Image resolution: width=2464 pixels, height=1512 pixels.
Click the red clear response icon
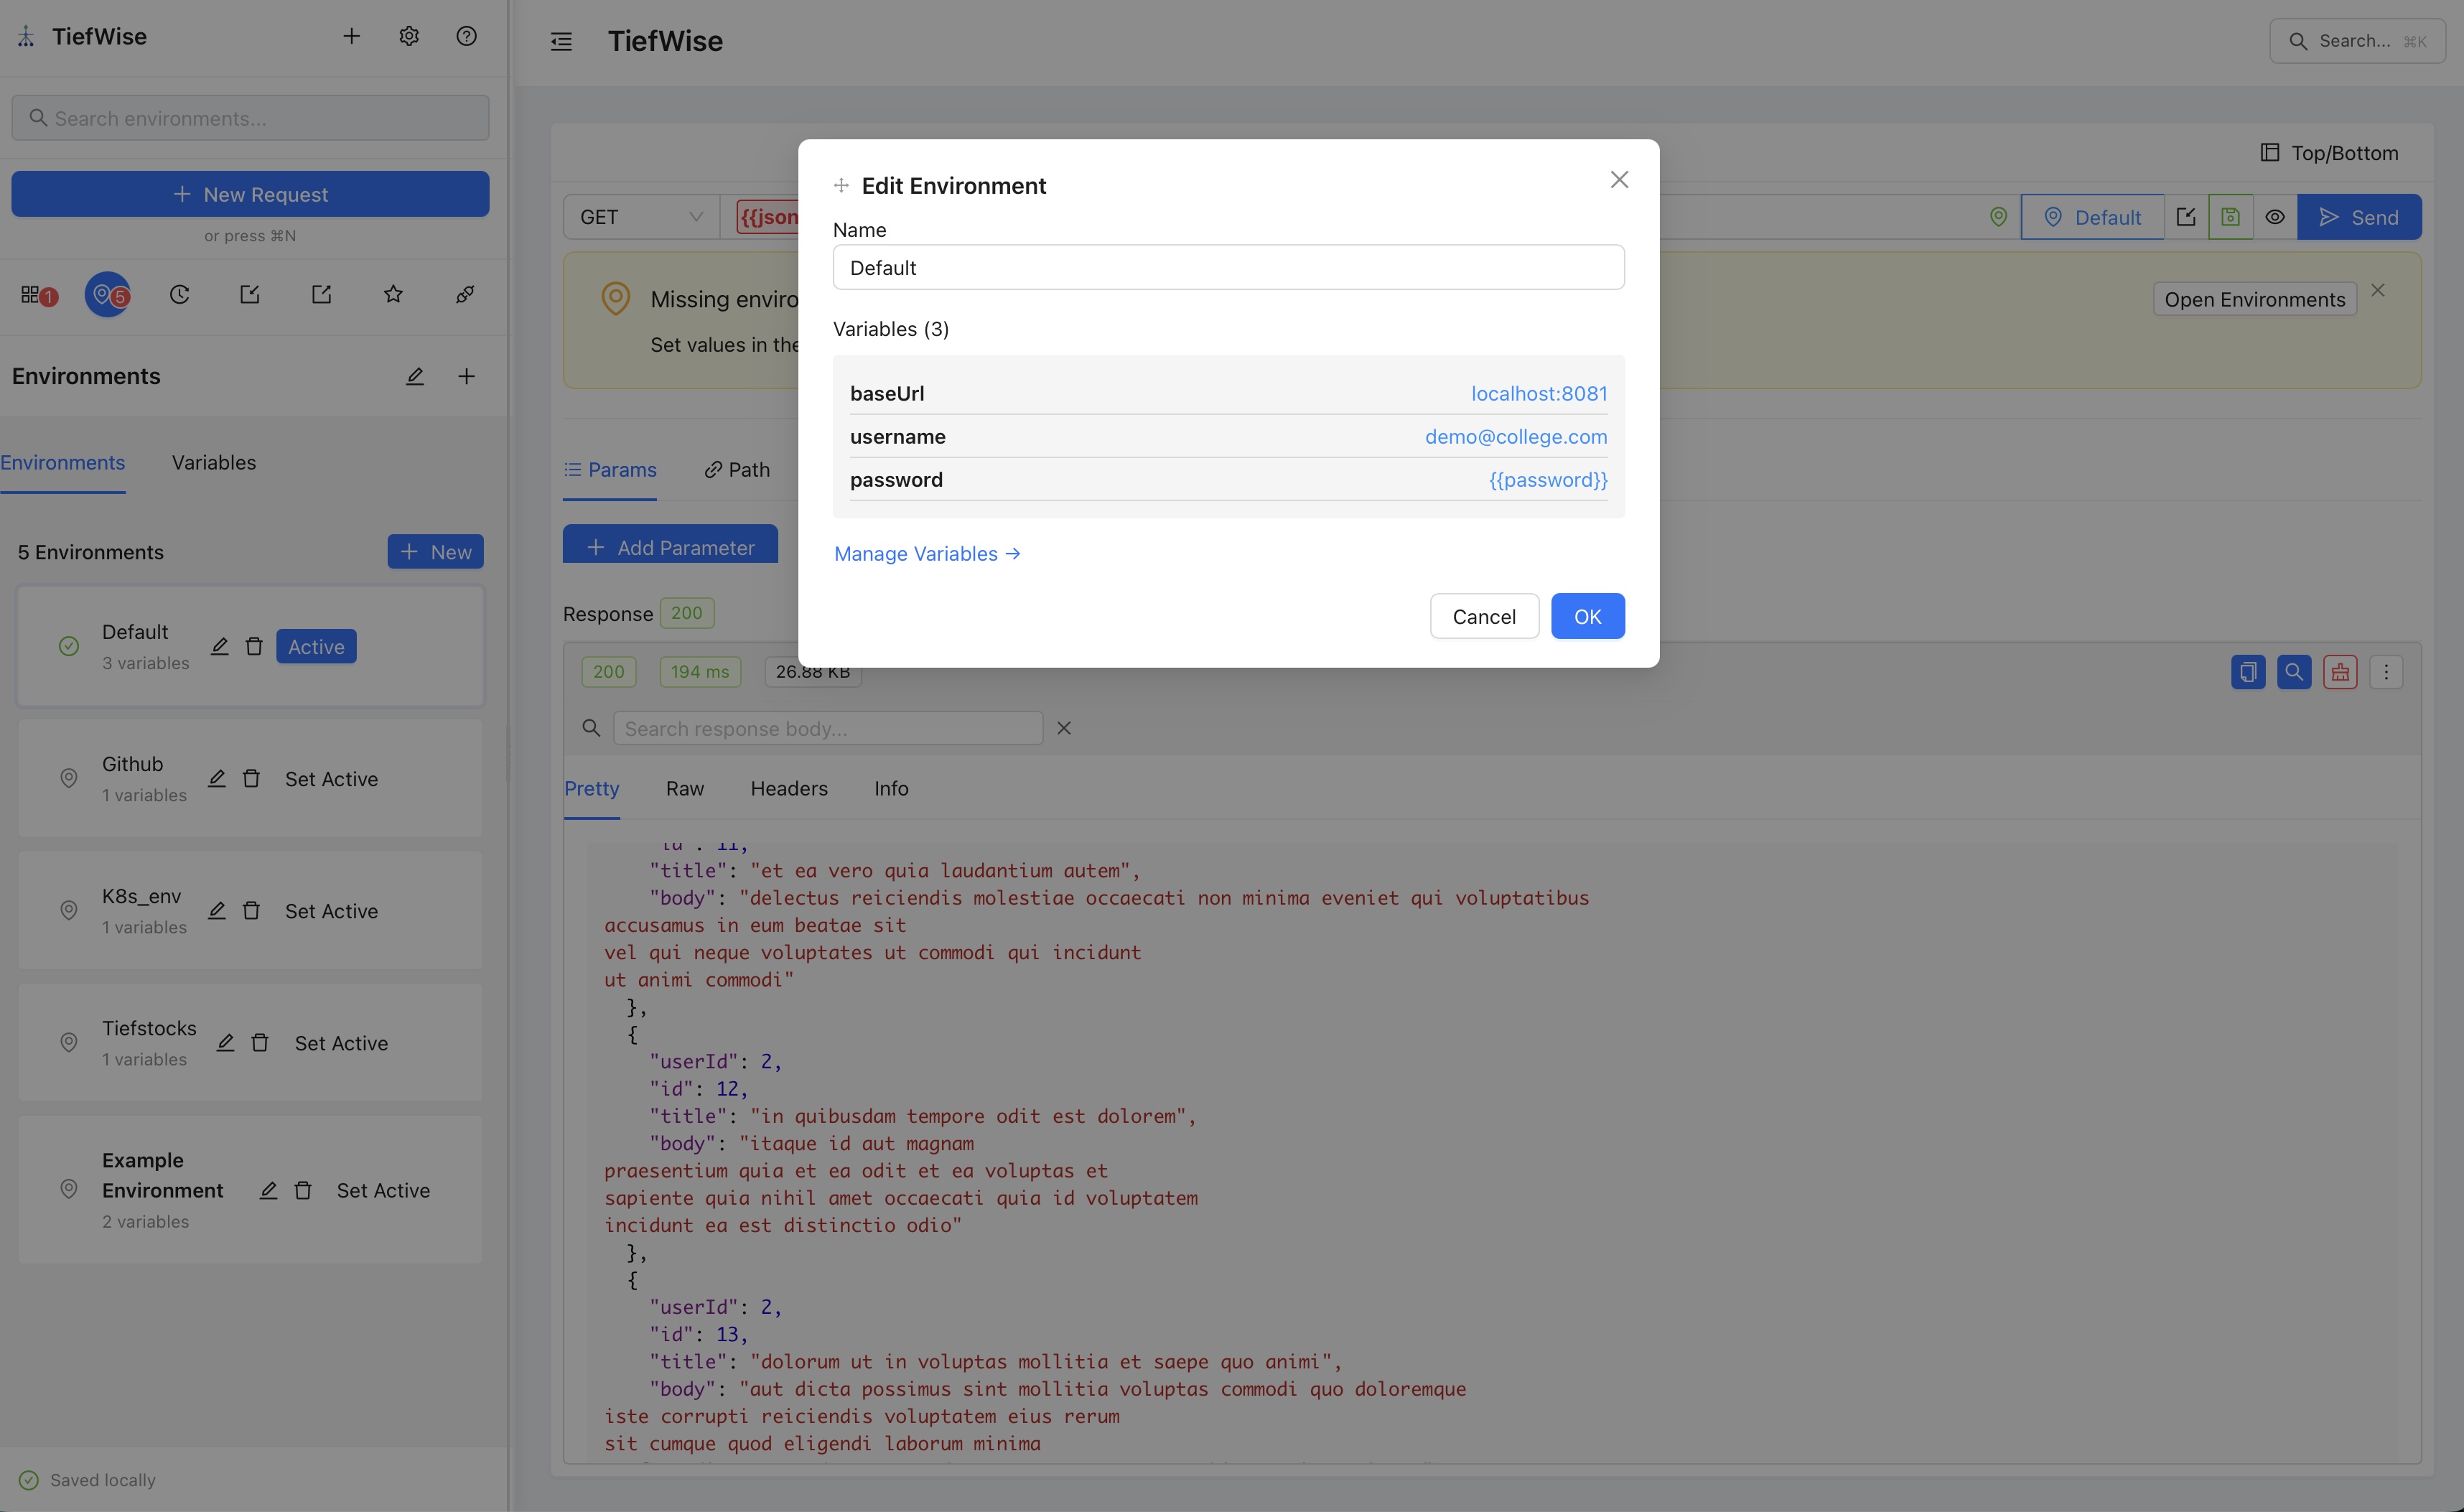pyautogui.click(x=2340, y=672)
